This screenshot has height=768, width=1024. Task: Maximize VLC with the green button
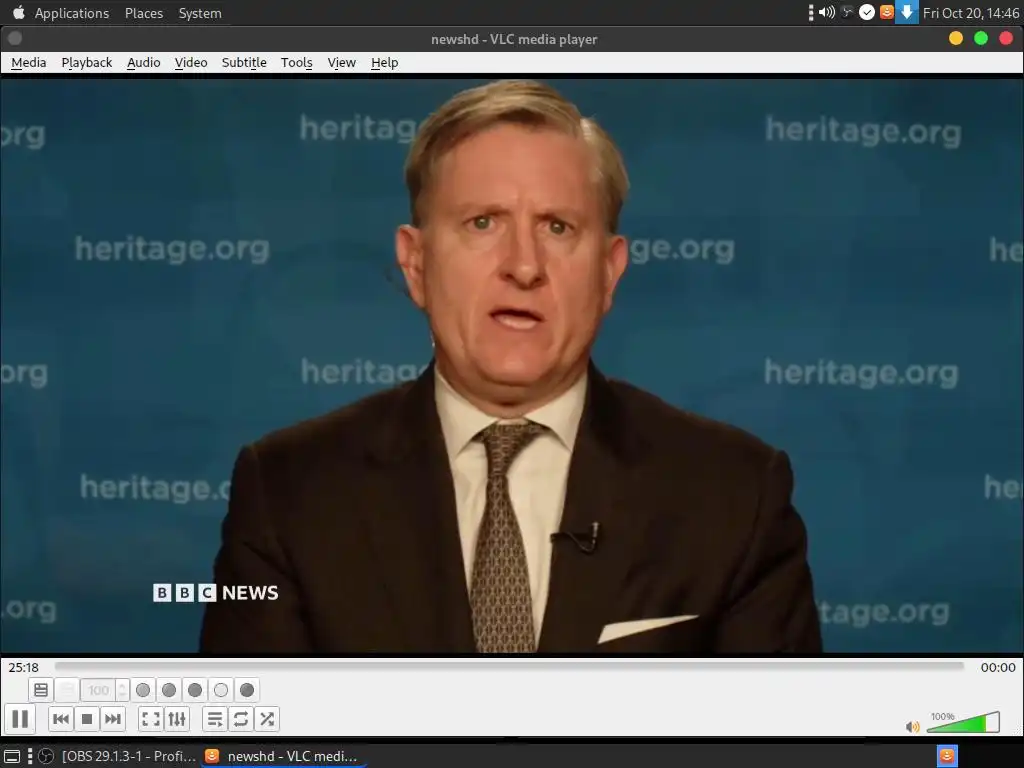tap(981, 39)
